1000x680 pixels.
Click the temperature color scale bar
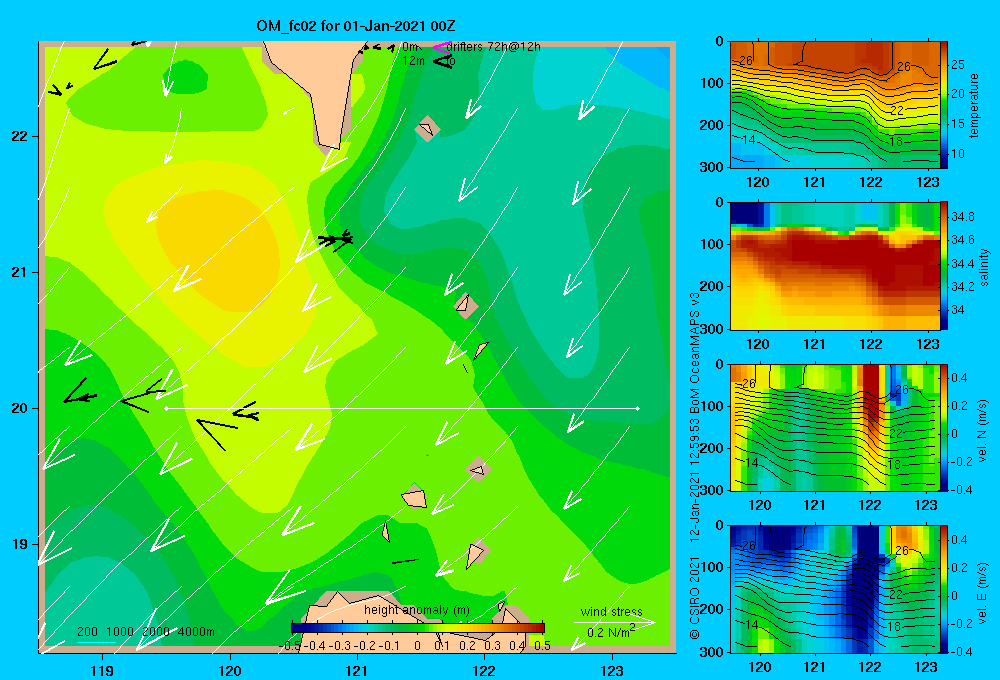[944, 105]
